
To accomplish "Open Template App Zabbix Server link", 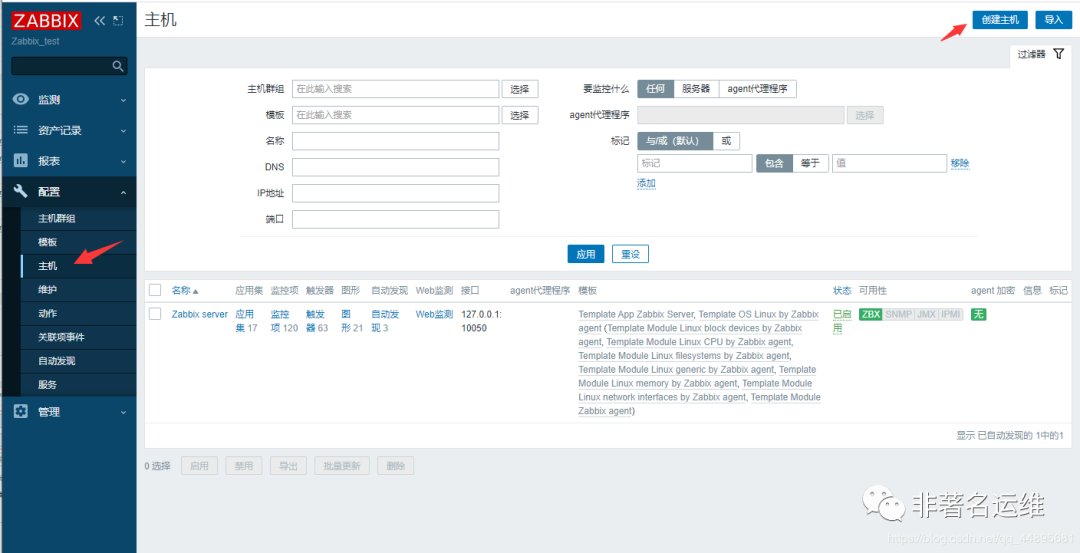I will click(x=636, y=315).
